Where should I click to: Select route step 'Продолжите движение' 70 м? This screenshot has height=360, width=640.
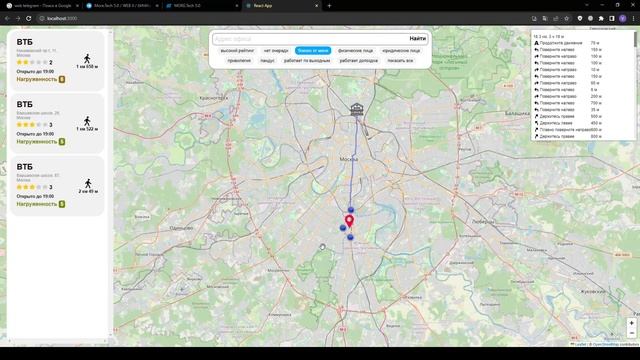click(567, 43)
